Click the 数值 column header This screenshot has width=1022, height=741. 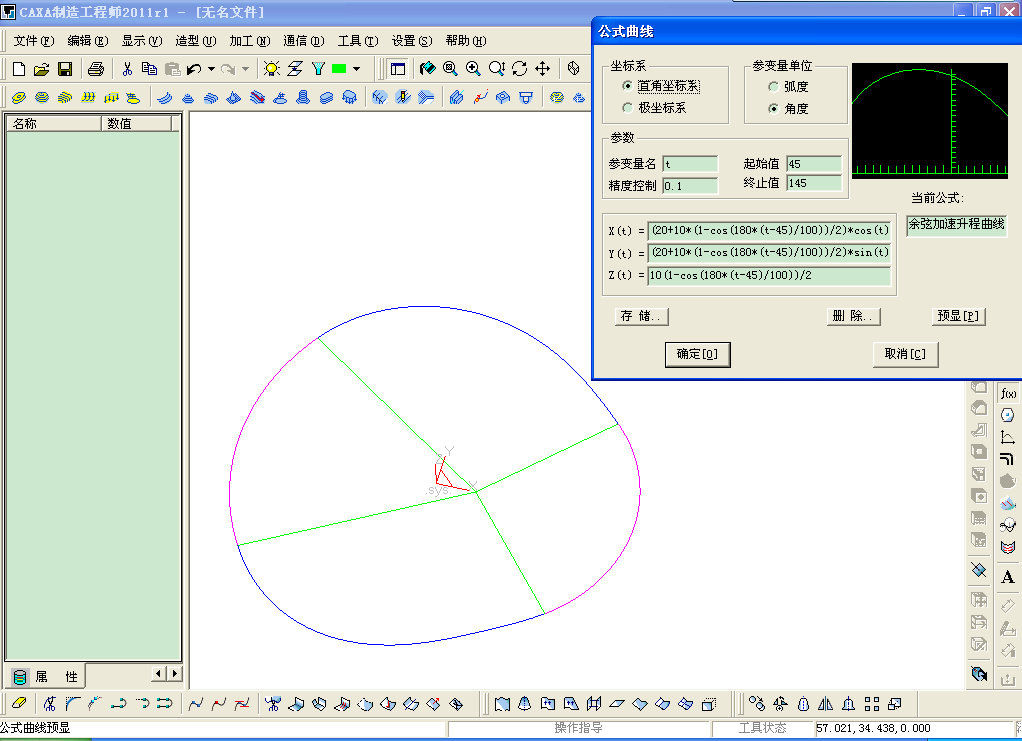point(136,123)
